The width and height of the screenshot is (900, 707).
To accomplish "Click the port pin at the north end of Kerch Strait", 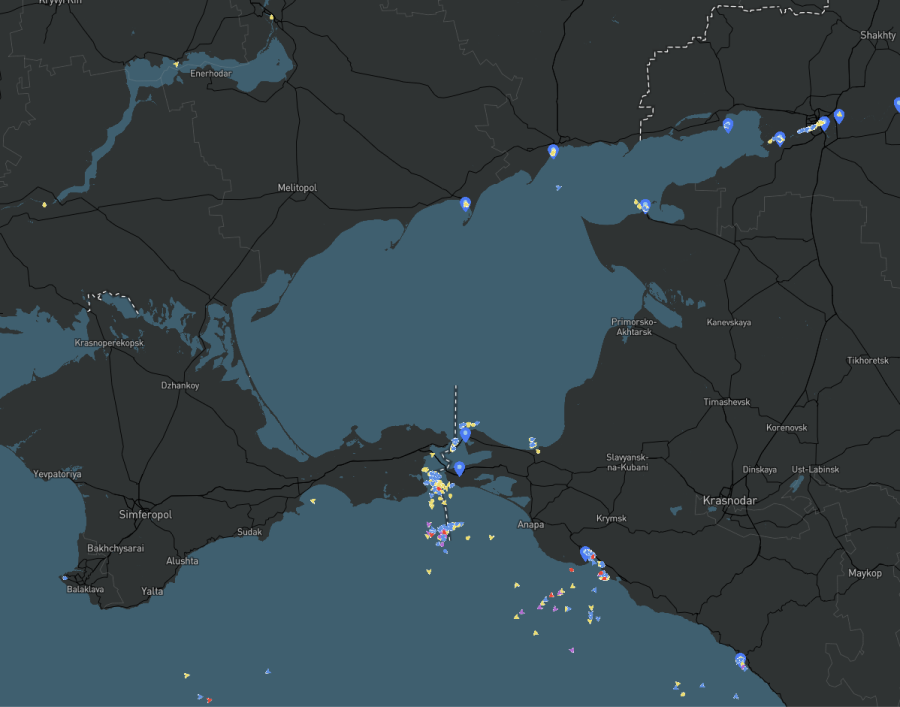I will pos(465,434).
